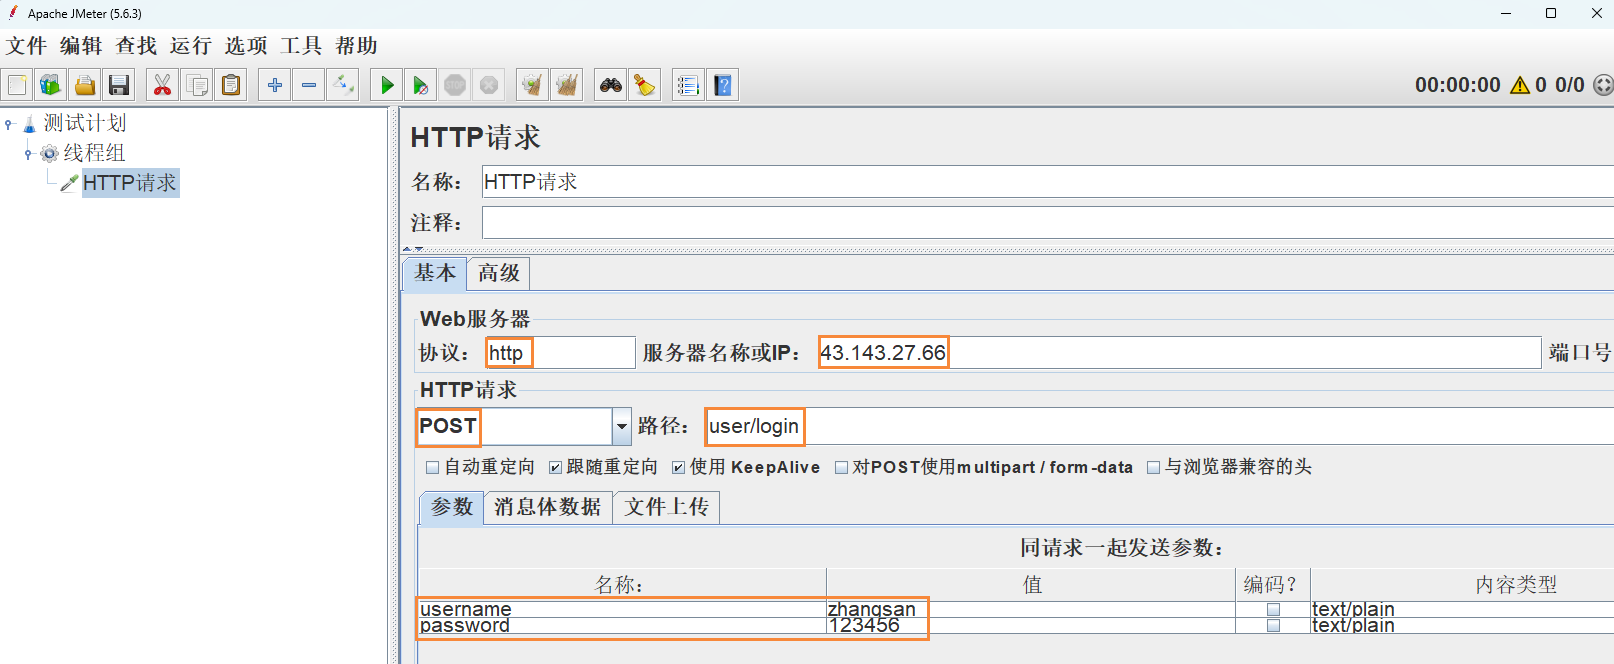Open the 文件 menu

[27, 46]
